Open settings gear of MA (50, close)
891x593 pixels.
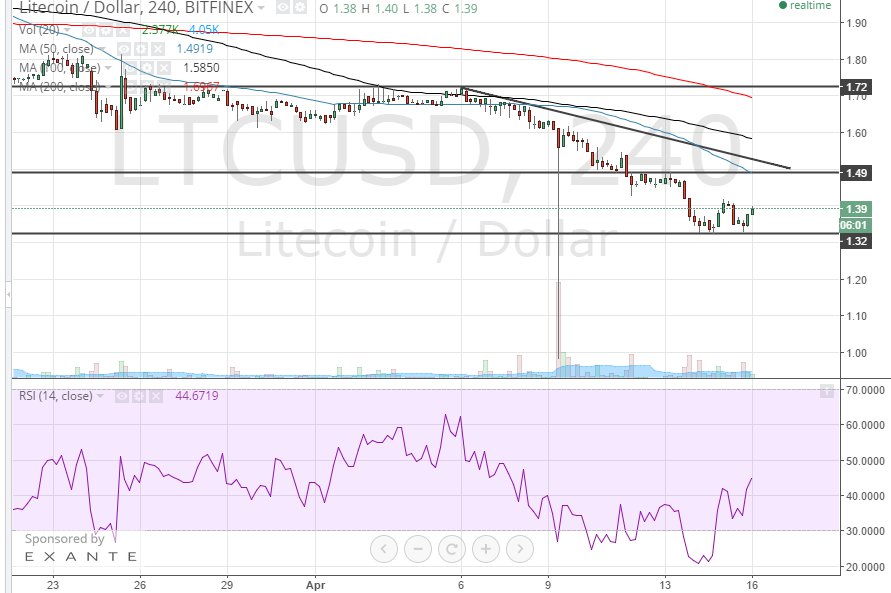pyautogui.click(x=140, y=49)
